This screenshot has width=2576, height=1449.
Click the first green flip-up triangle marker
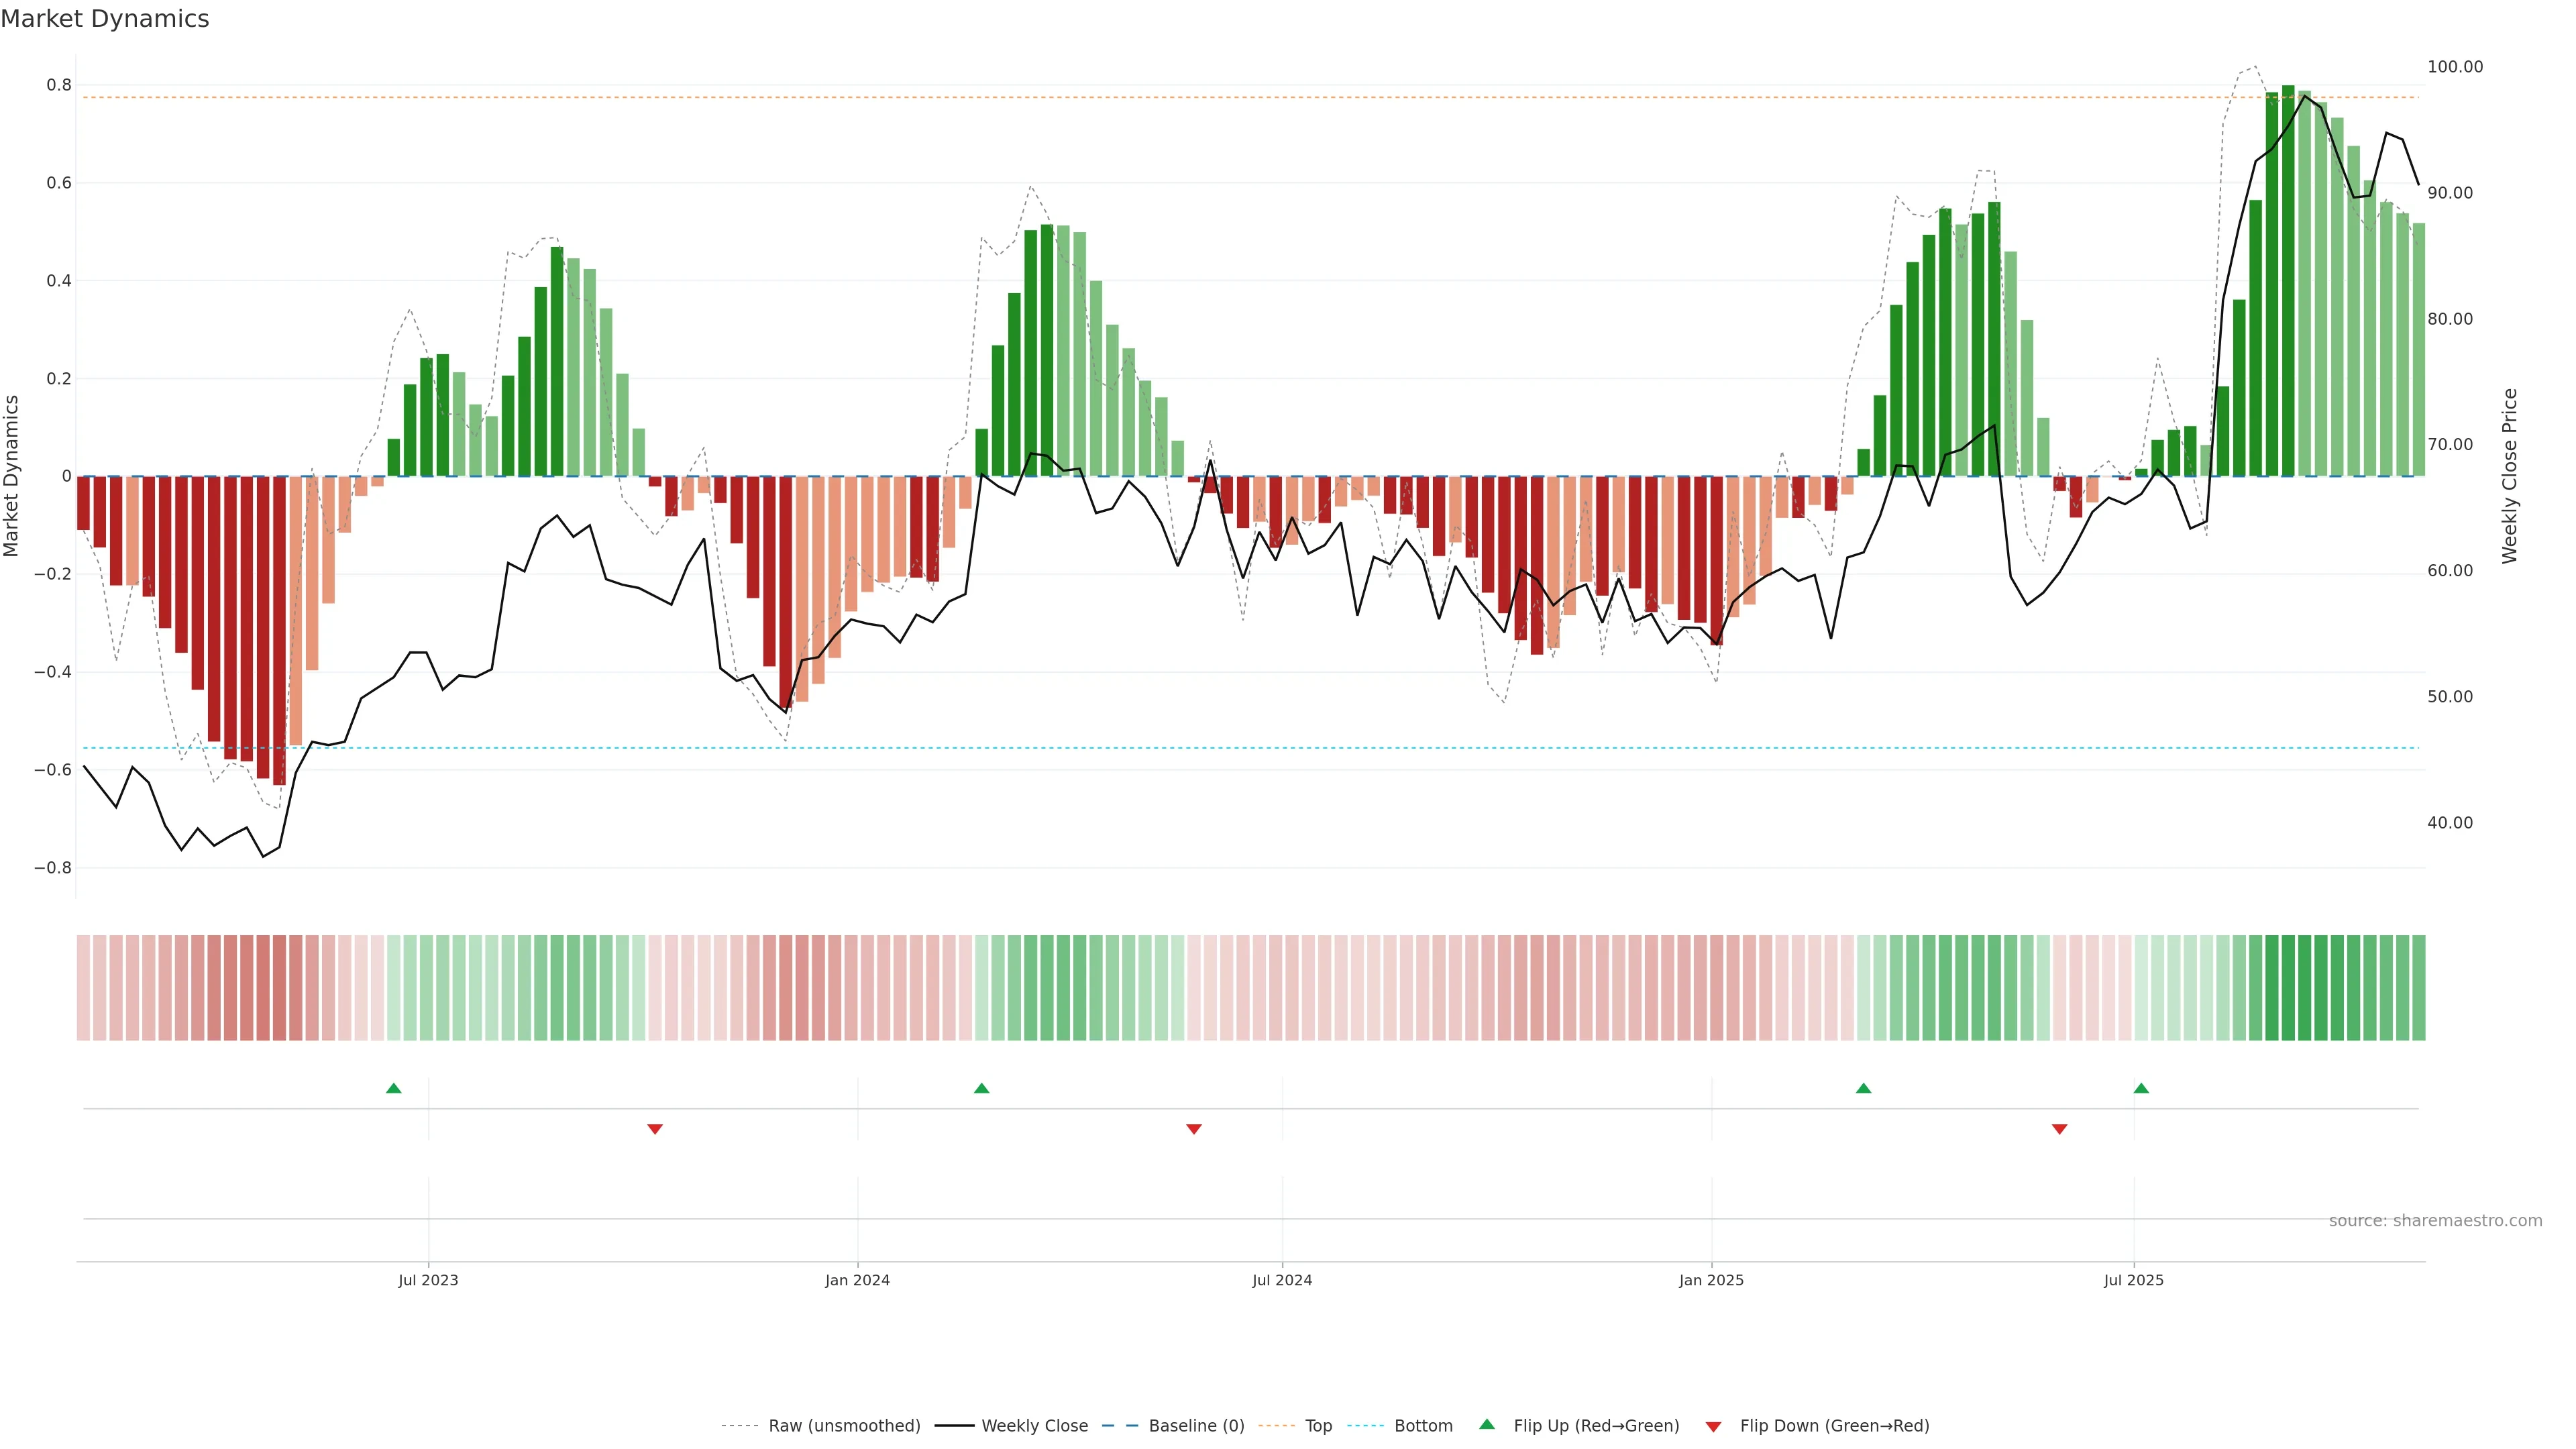coord(393,1088)
